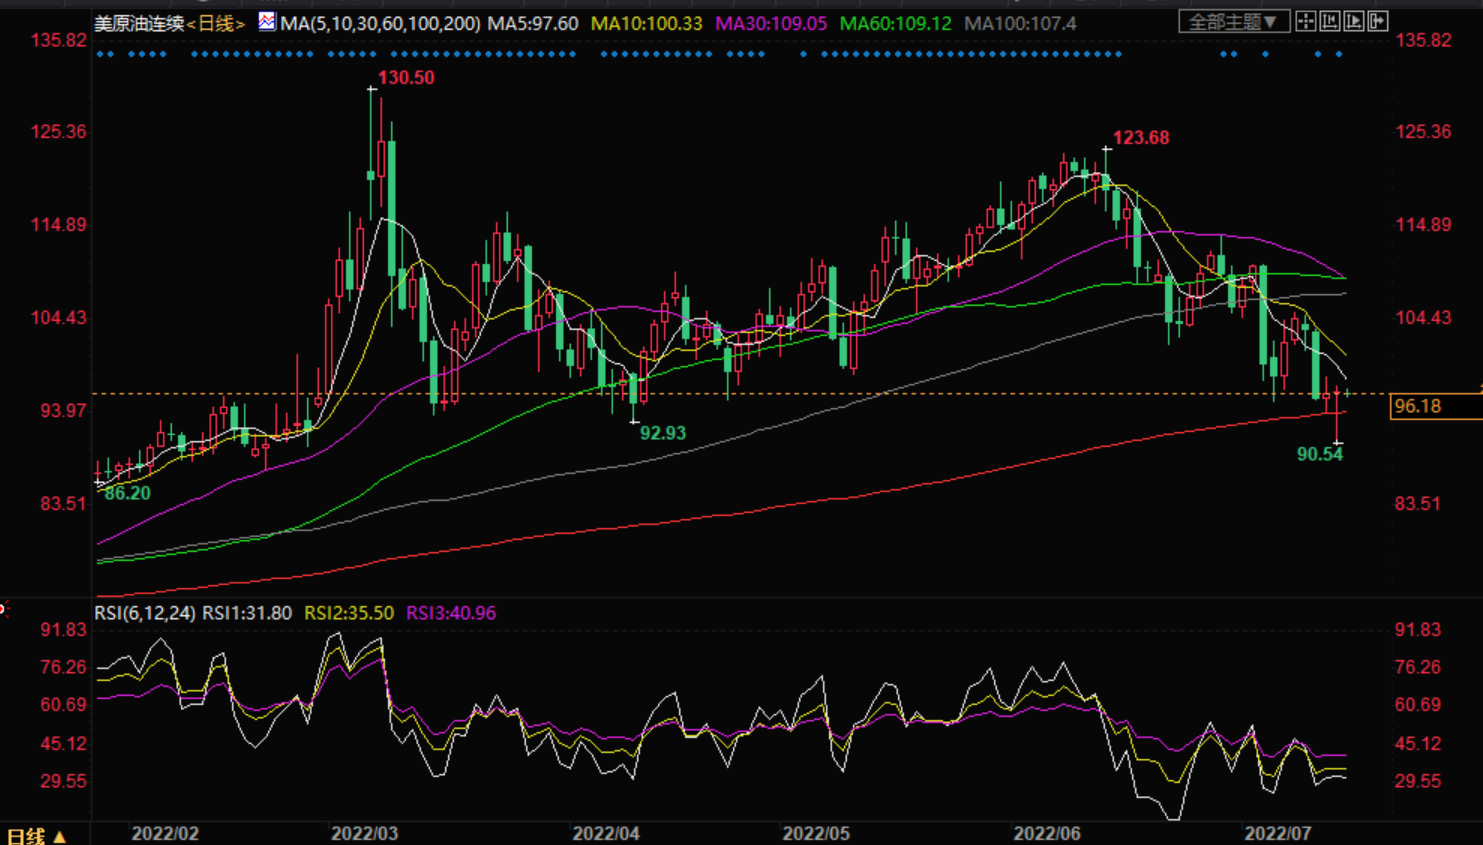Click the <日线> period label in title
This screenshot has height=845, width=1483.
click(215, 23)
